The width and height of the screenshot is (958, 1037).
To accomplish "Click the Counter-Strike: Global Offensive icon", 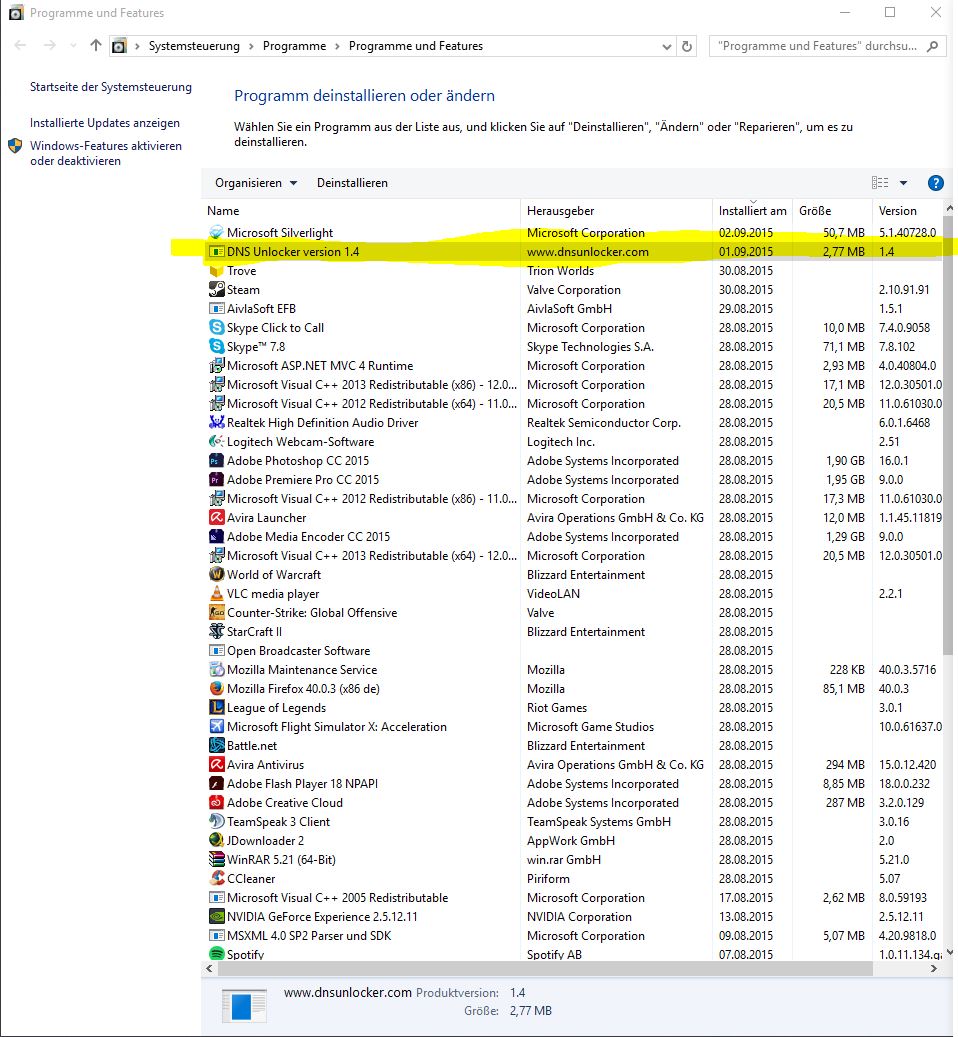I will [x=216, y=612].
